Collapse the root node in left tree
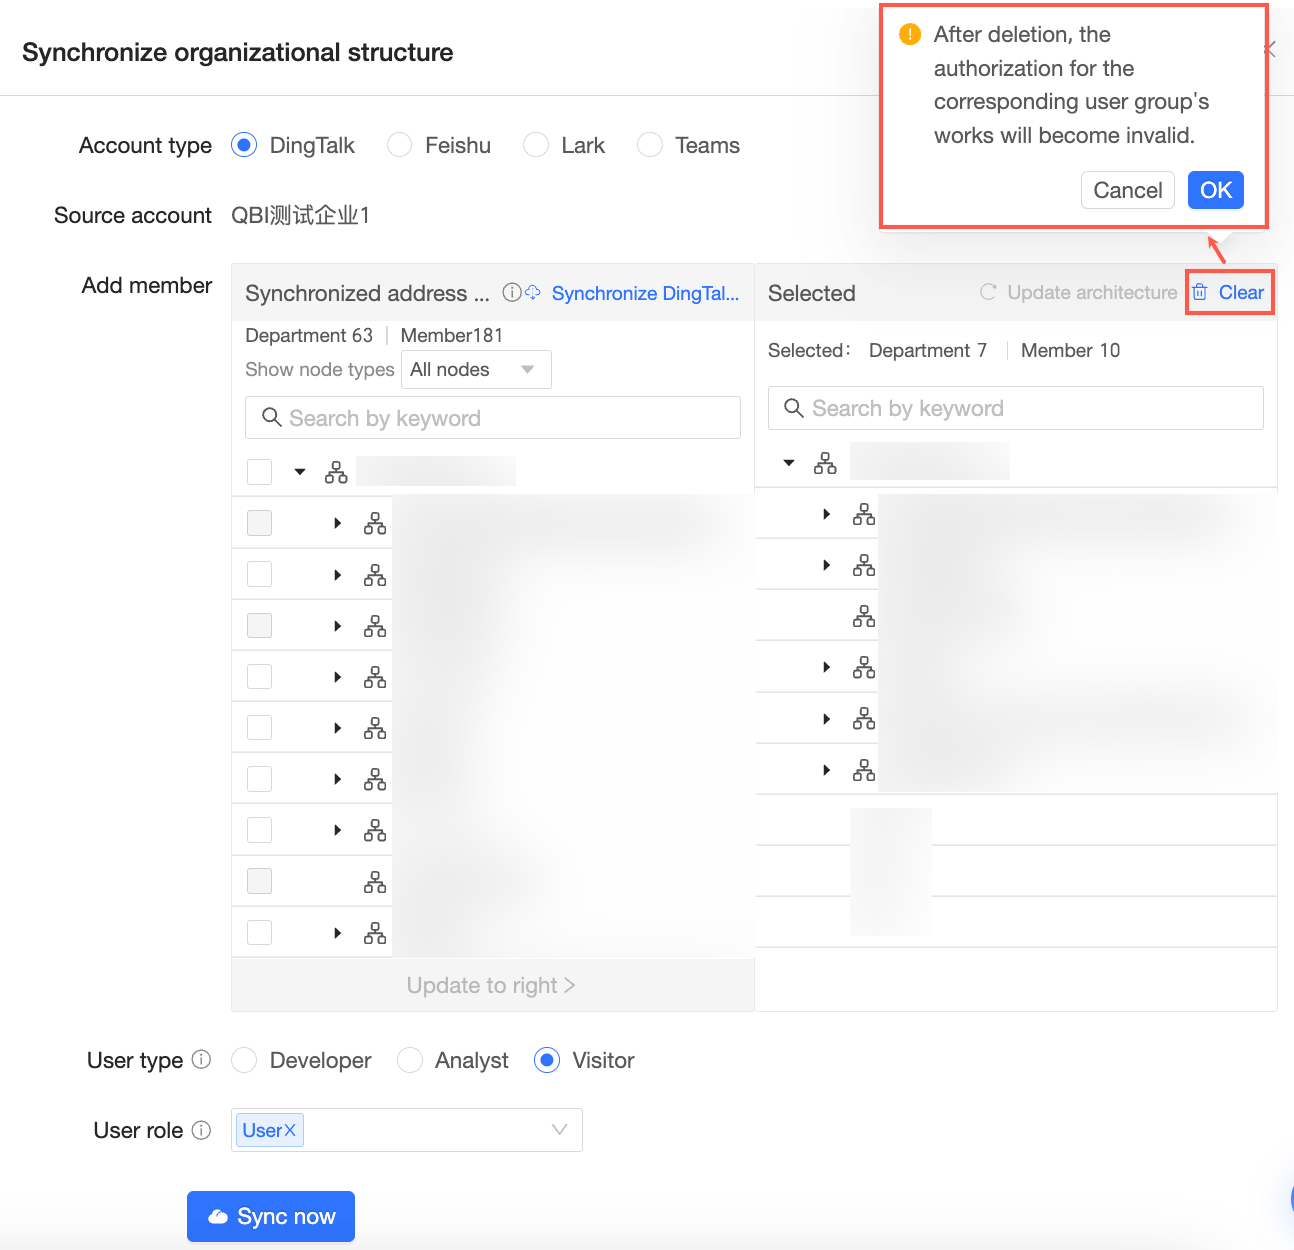 click(299, 472)
